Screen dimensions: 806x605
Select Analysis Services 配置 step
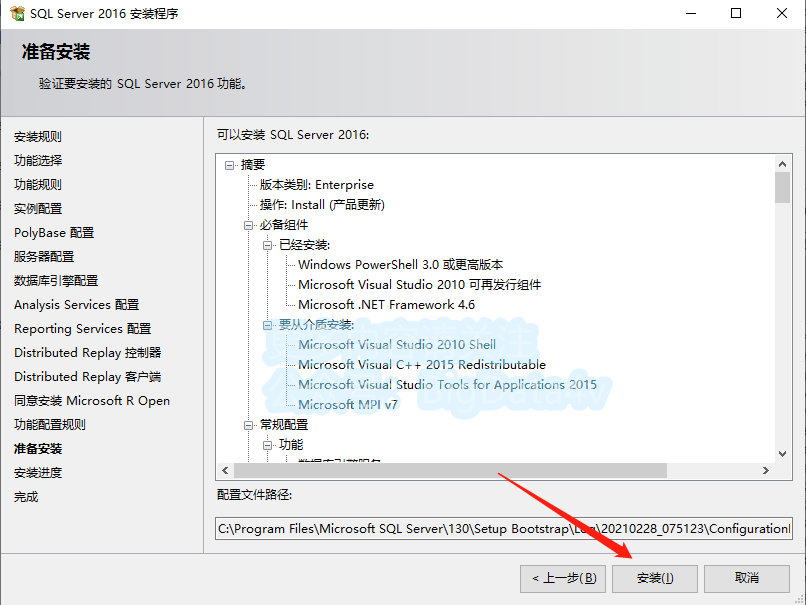(77, 305)
